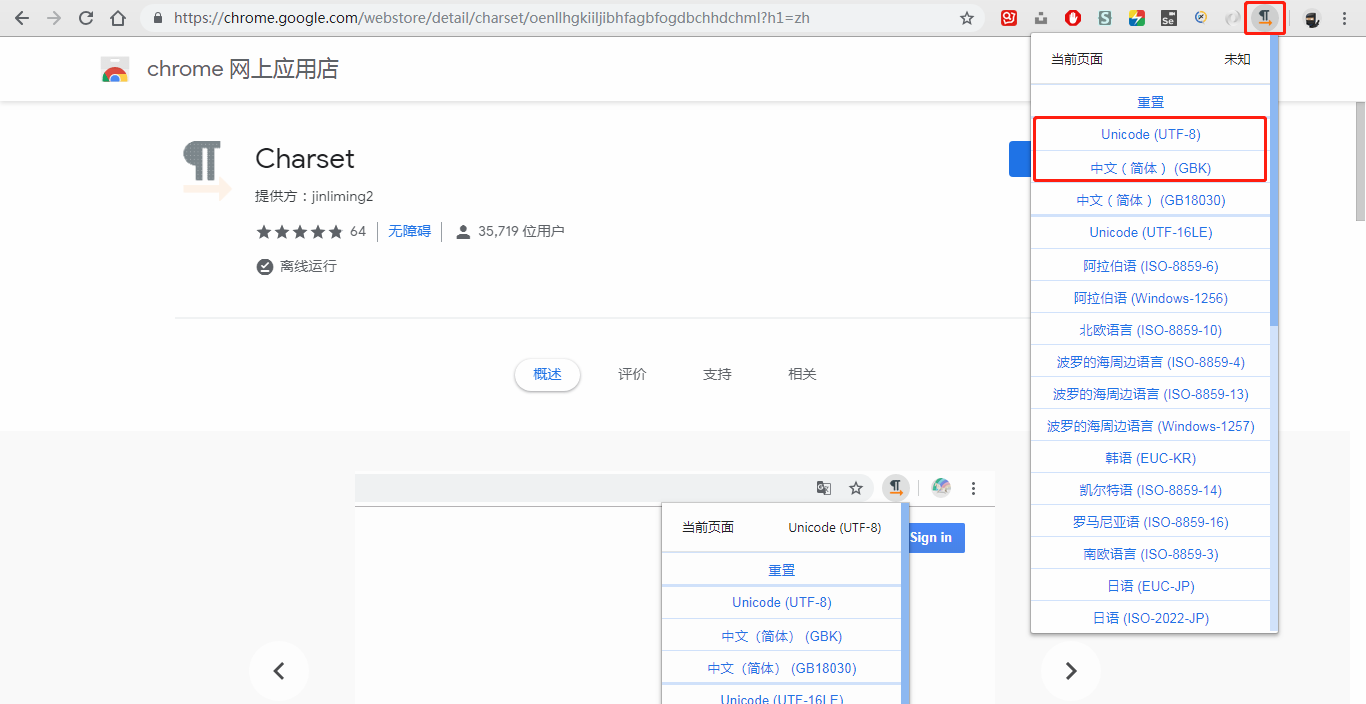Click the address bar URL
1366x704 pixels.
click(x=492, y=18)
